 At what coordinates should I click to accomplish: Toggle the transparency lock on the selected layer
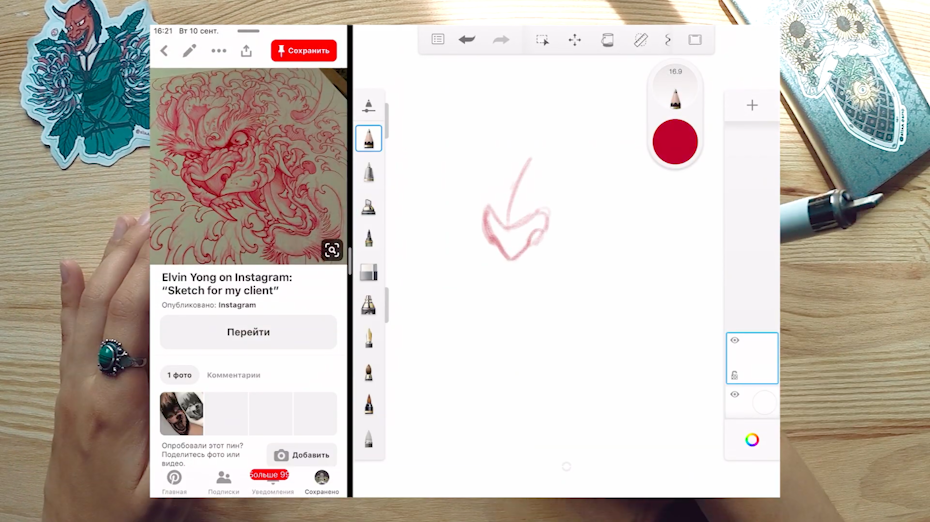click(735, 375)
